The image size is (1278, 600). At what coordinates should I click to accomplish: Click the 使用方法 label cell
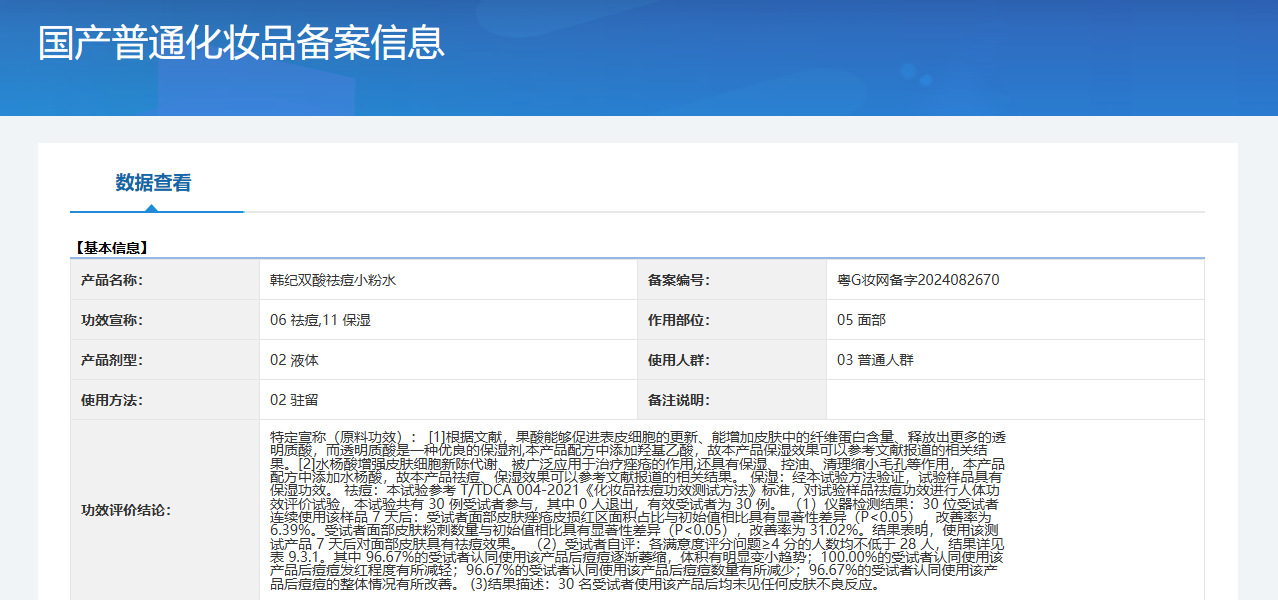165,400
